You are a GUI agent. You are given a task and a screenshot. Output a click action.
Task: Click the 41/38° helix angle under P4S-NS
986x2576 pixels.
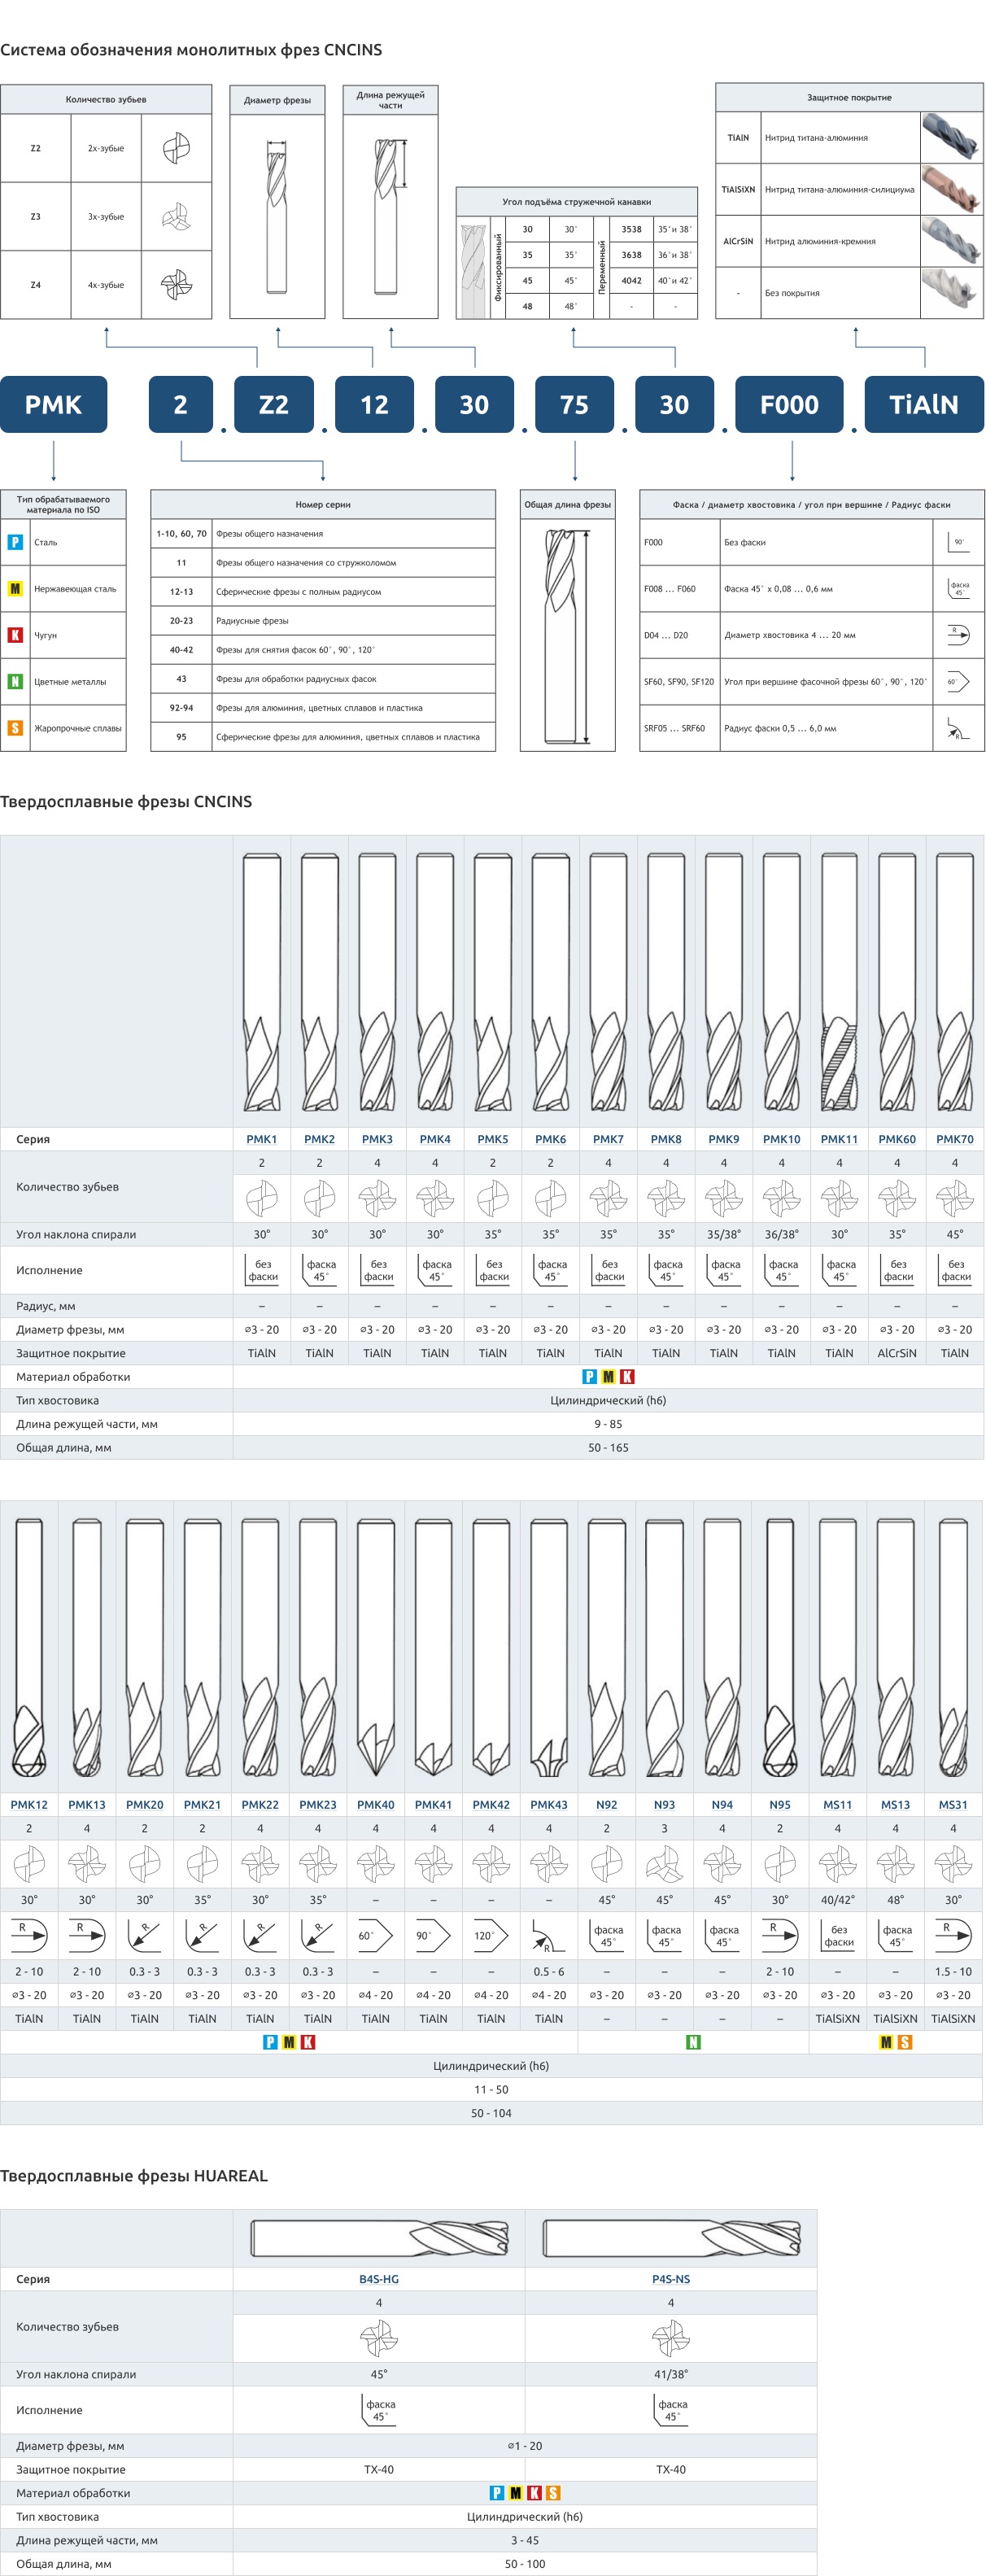coord(671,2374)
